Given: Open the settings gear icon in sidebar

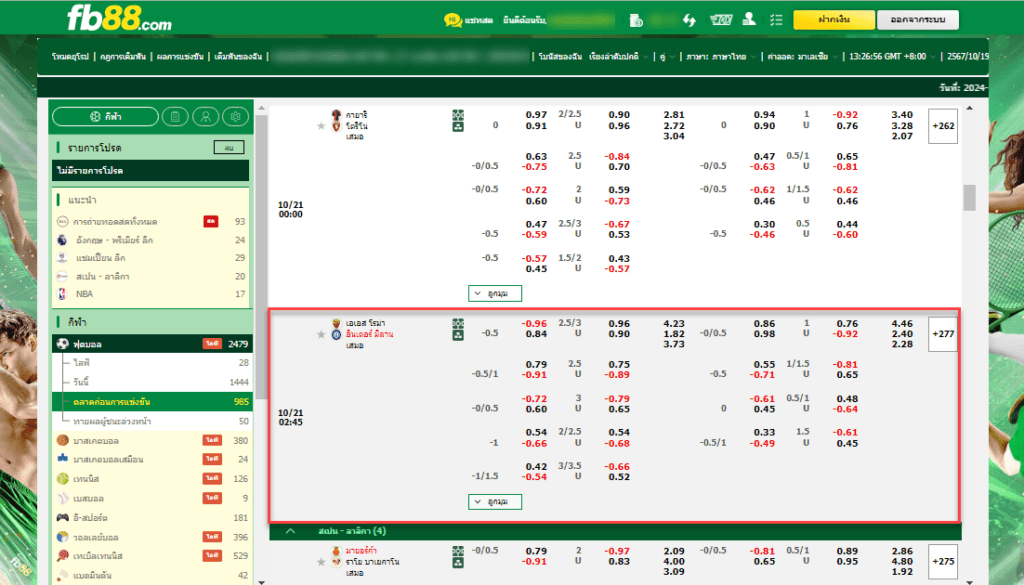Looking at the screenshot, I should [235, 117].
